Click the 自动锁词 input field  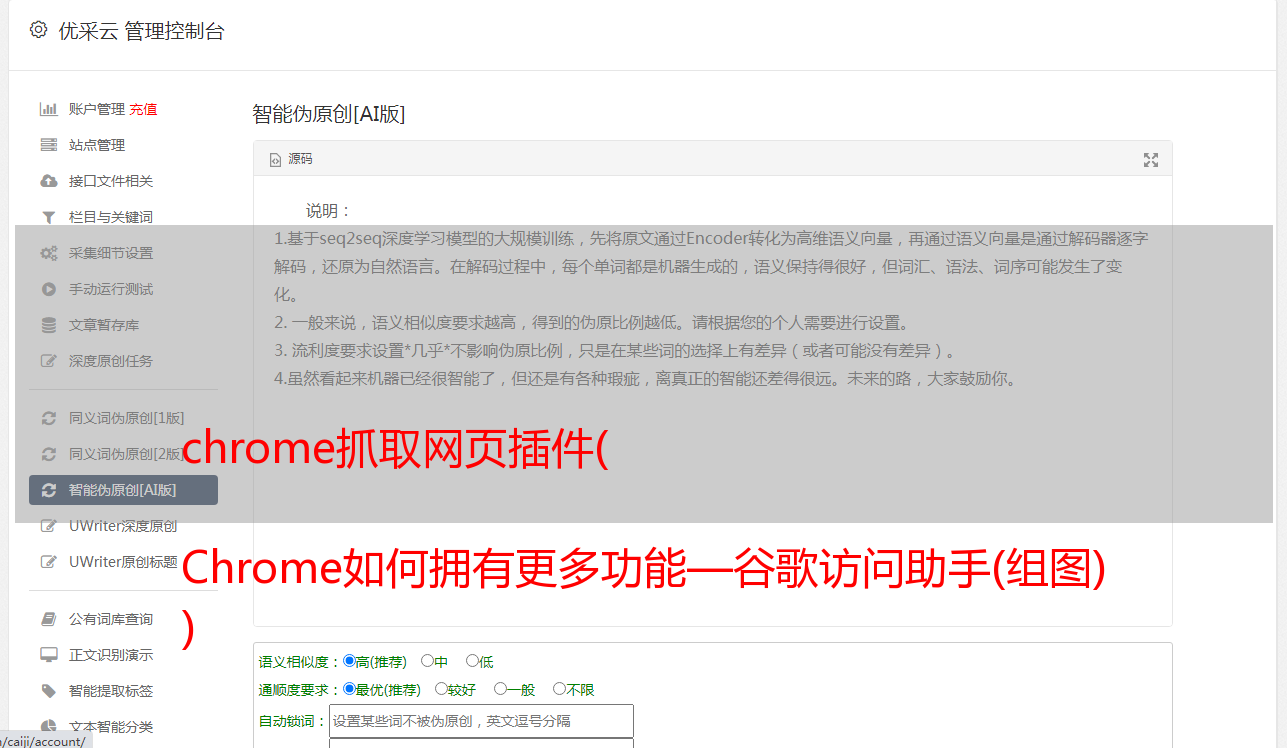(481, 721)
